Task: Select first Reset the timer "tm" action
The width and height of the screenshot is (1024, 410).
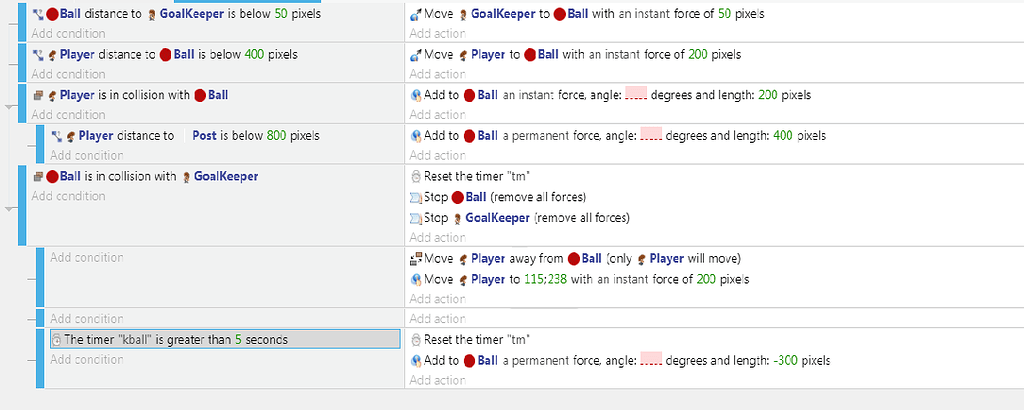Action: tap(470, 176)
